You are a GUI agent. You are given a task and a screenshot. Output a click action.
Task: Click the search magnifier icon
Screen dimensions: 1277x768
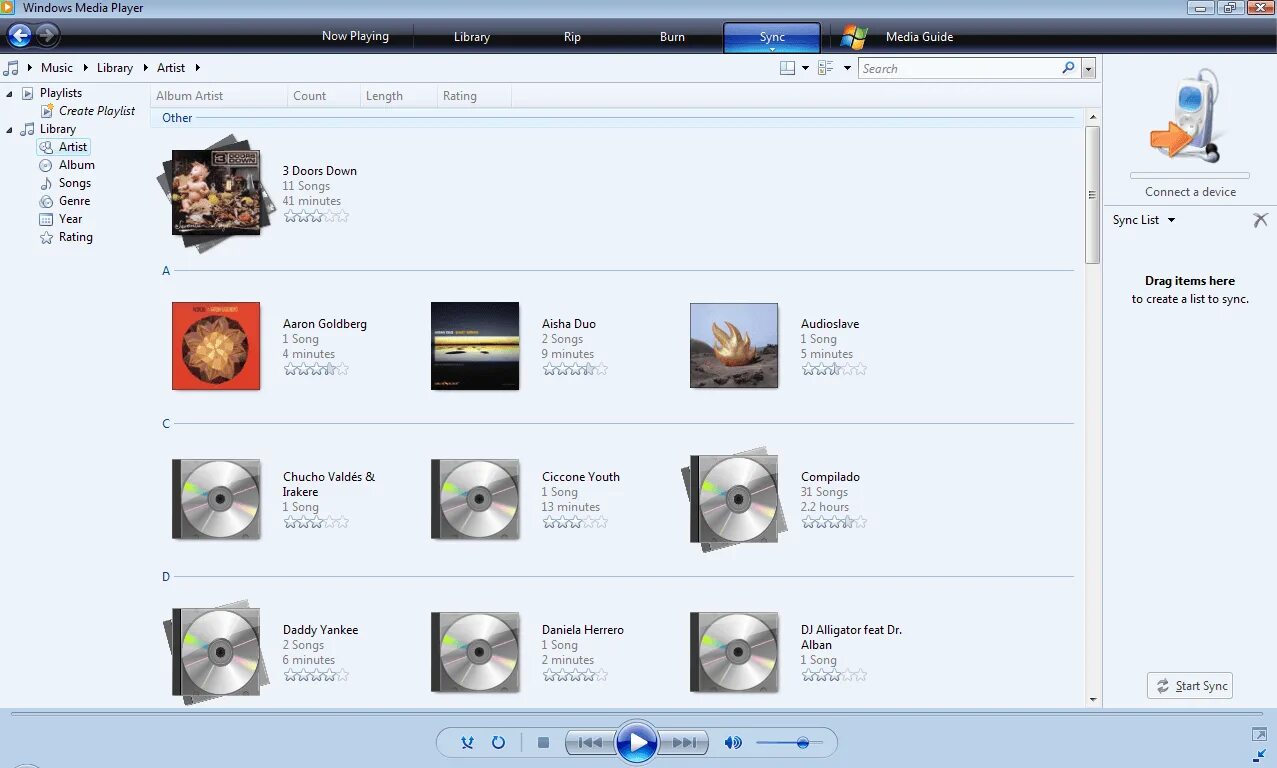[x=1069, y=68]
